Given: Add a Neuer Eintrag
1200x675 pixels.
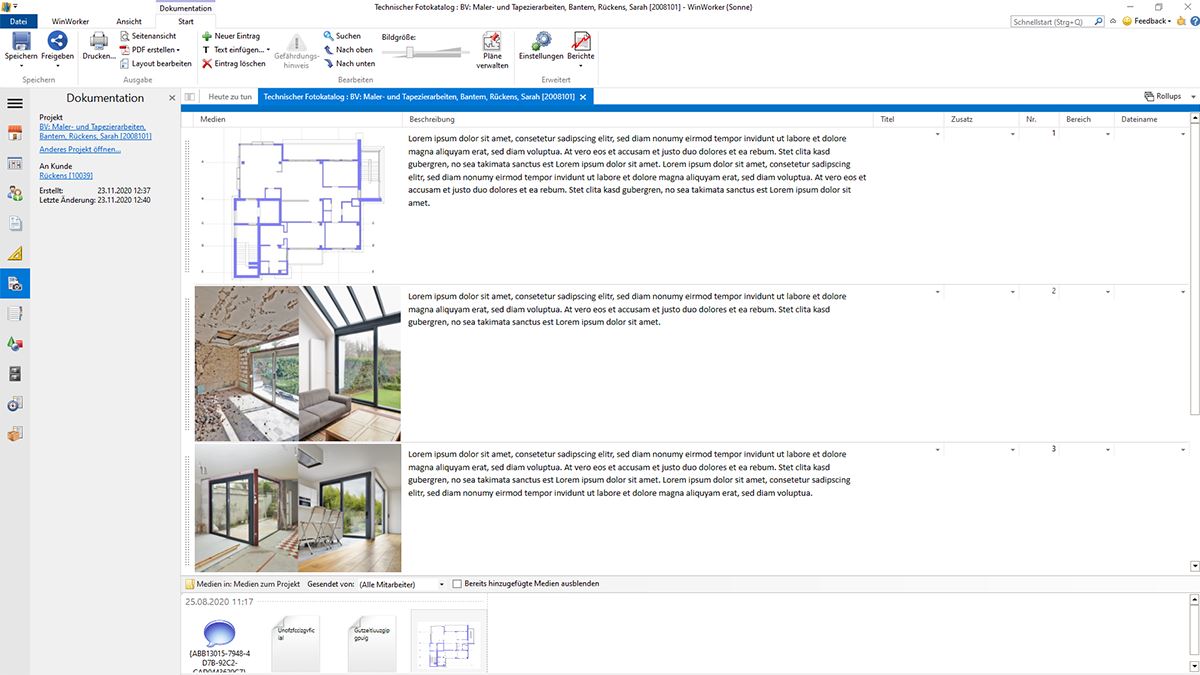Looking at the screenshot, I should (x=231, y=36).
